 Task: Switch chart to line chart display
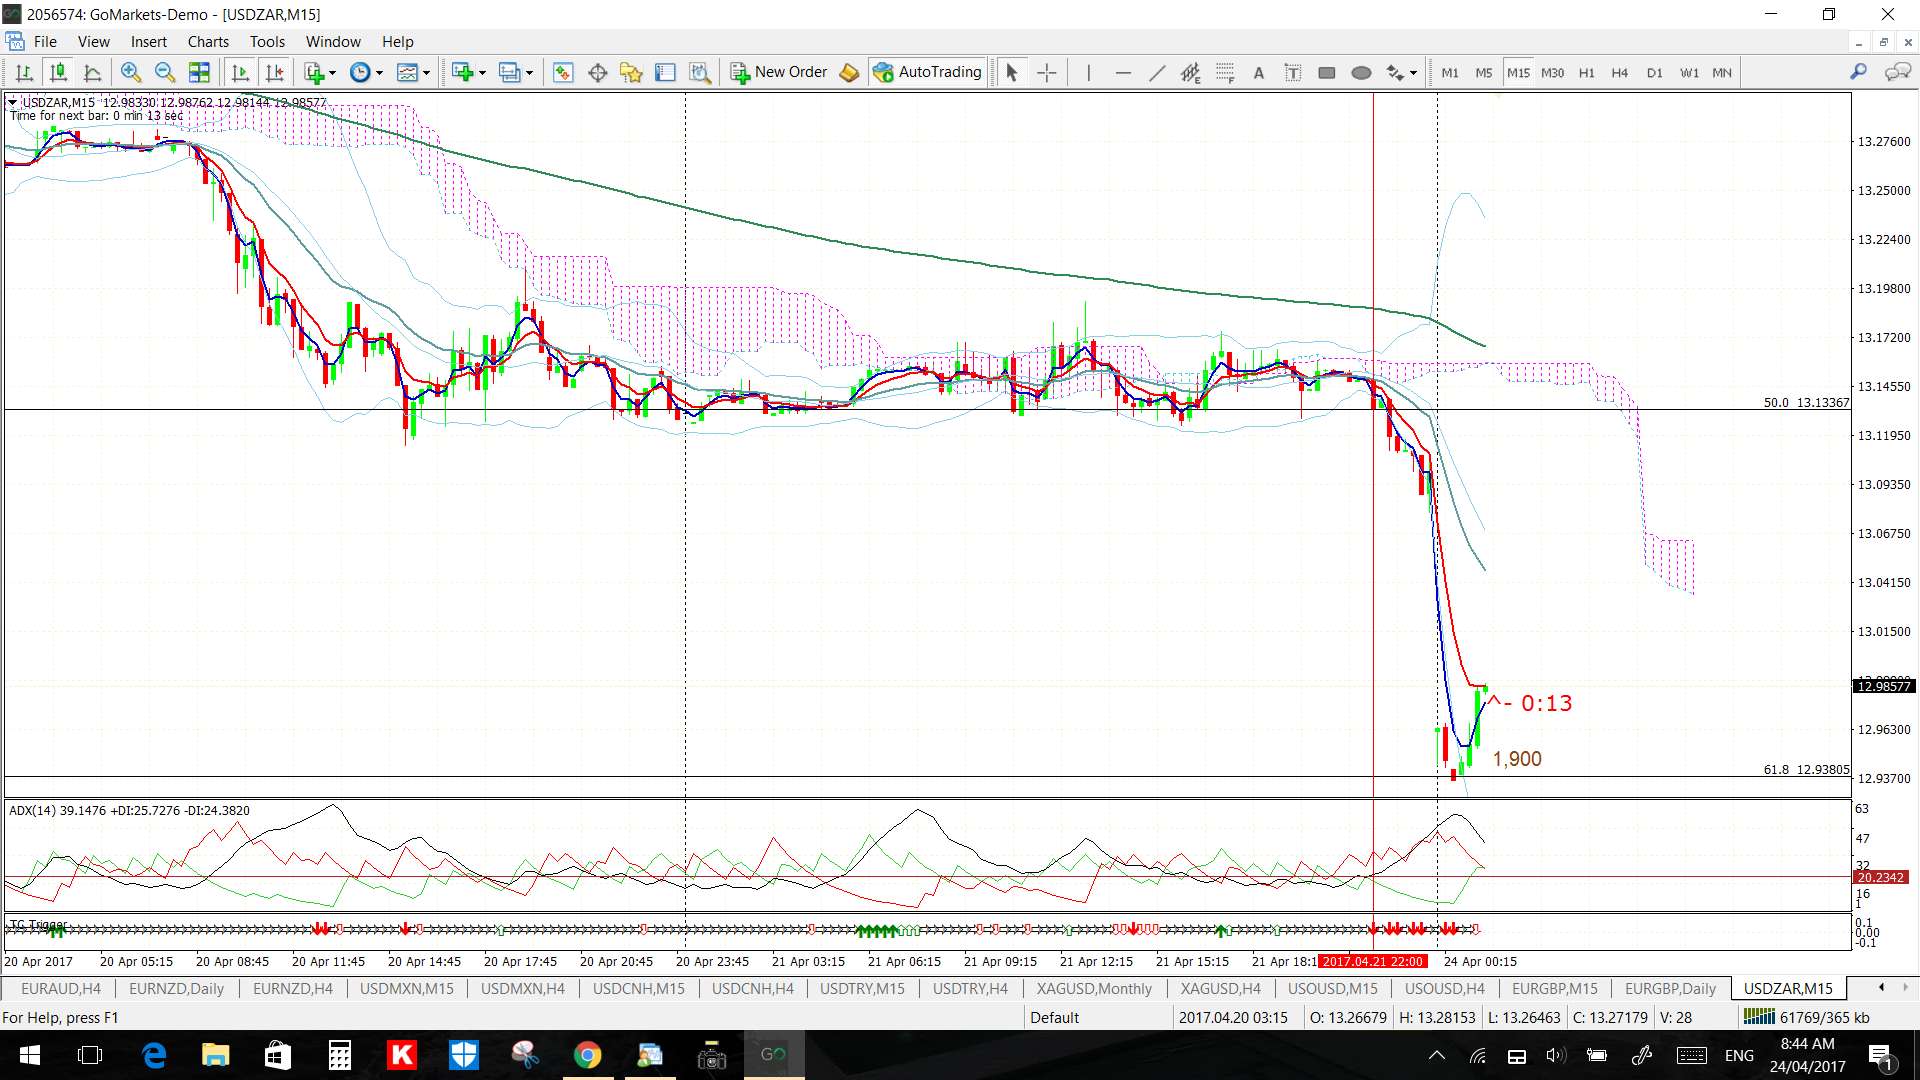coord(92,72)
